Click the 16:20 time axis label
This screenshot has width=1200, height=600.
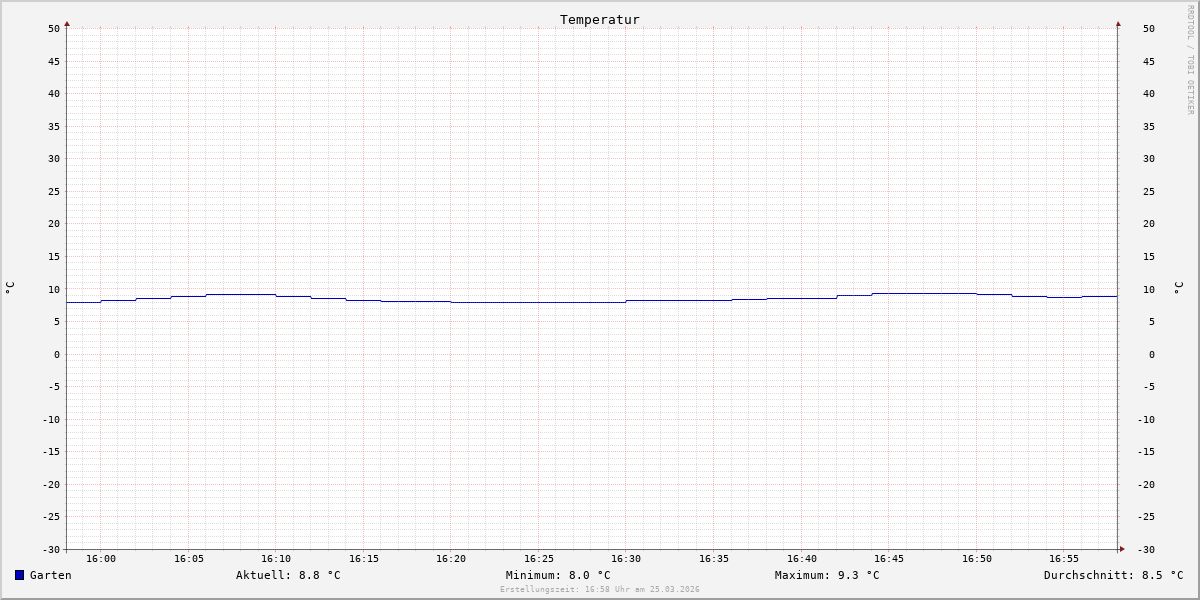tap(451, 558)
